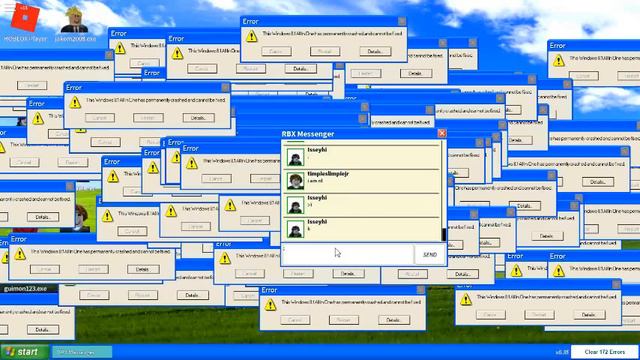Click Cancel in Error dialog directly below RBX Messenger
This screenshot has width=640, height=360.
point(295,320)
